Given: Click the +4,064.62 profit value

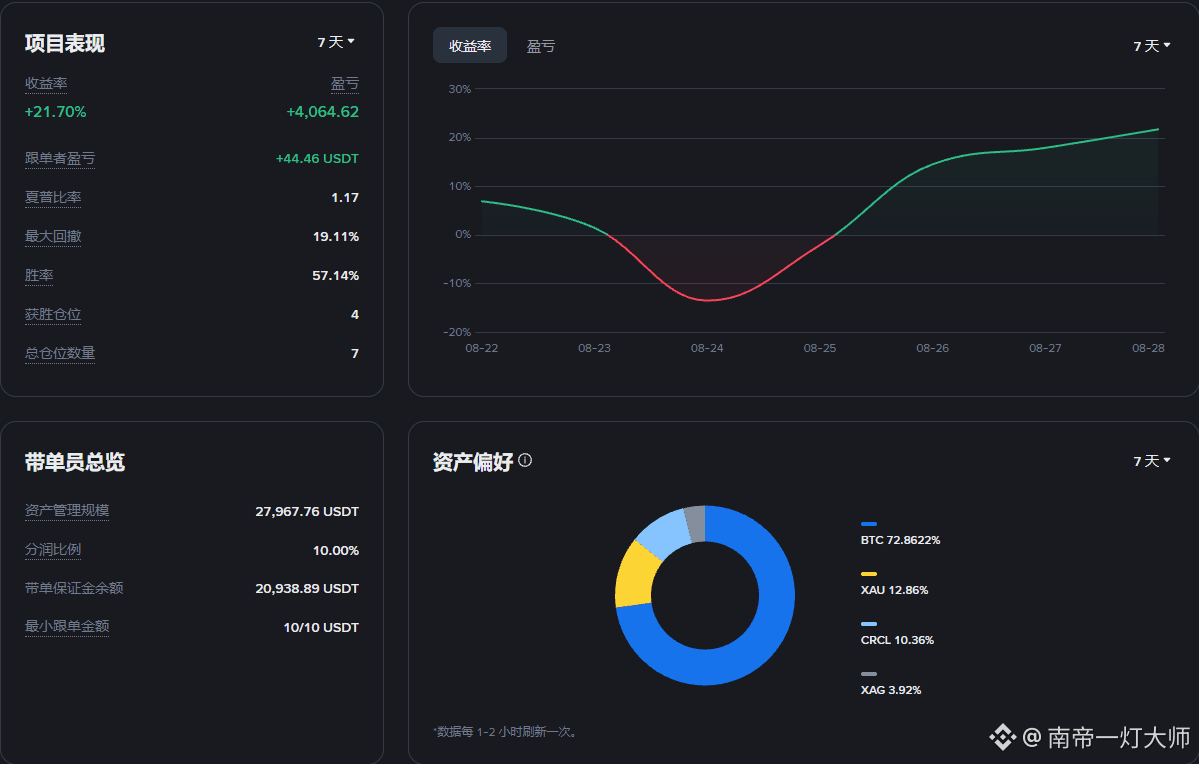Looking at the screenshot, I should [323, 112].
